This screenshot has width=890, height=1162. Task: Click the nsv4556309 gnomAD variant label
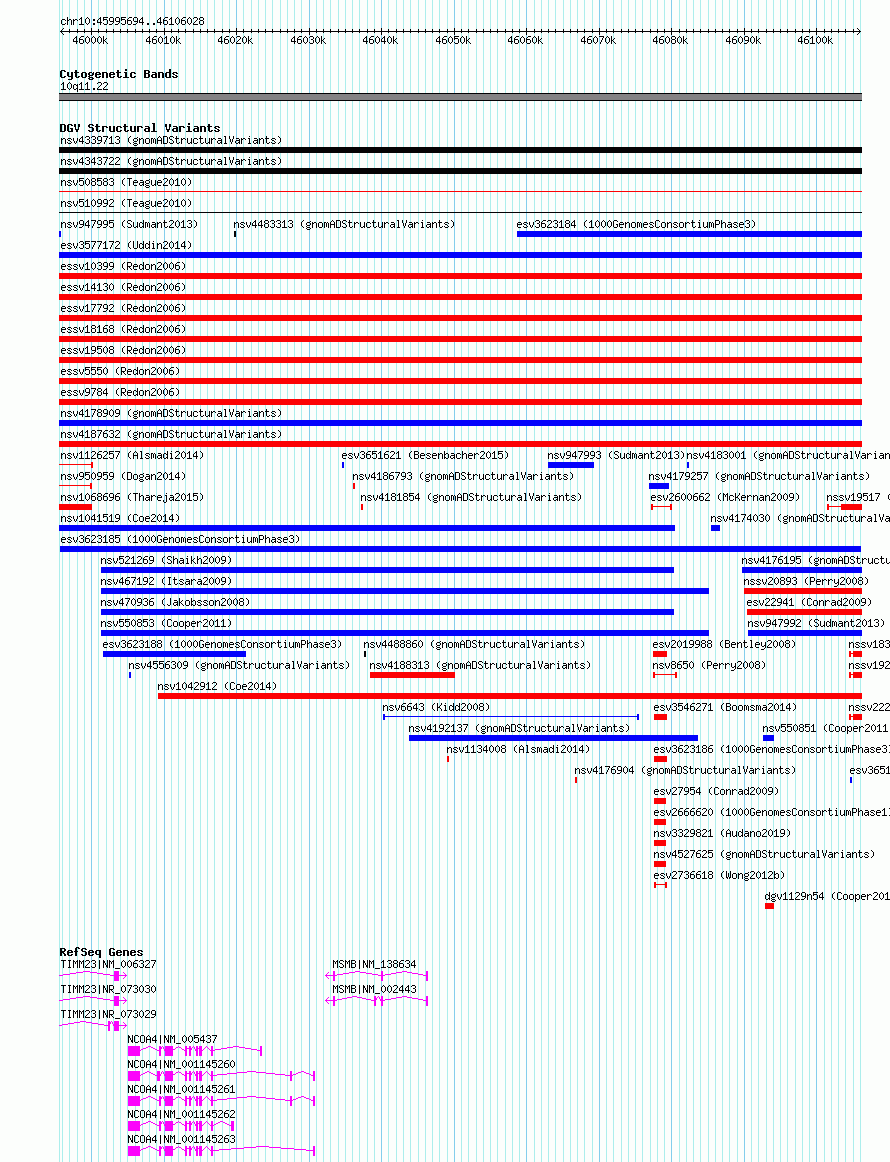[239, 665]
